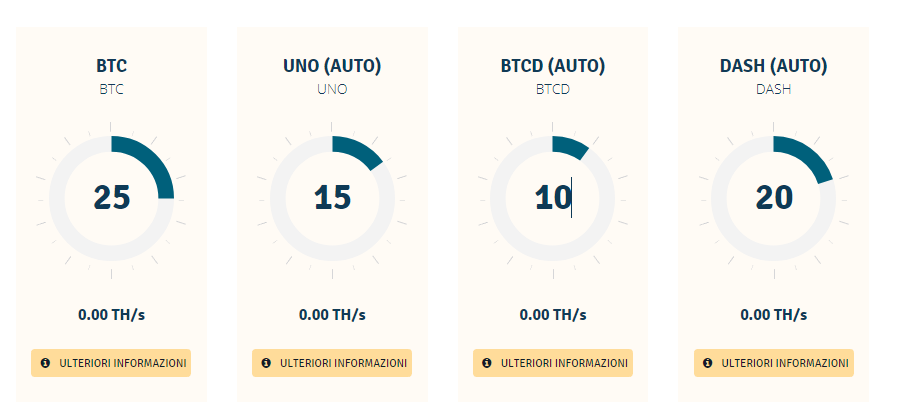Click the info icon on BTC card
The height and width of the screenshot is (407, 897).
tap(45, 363)
